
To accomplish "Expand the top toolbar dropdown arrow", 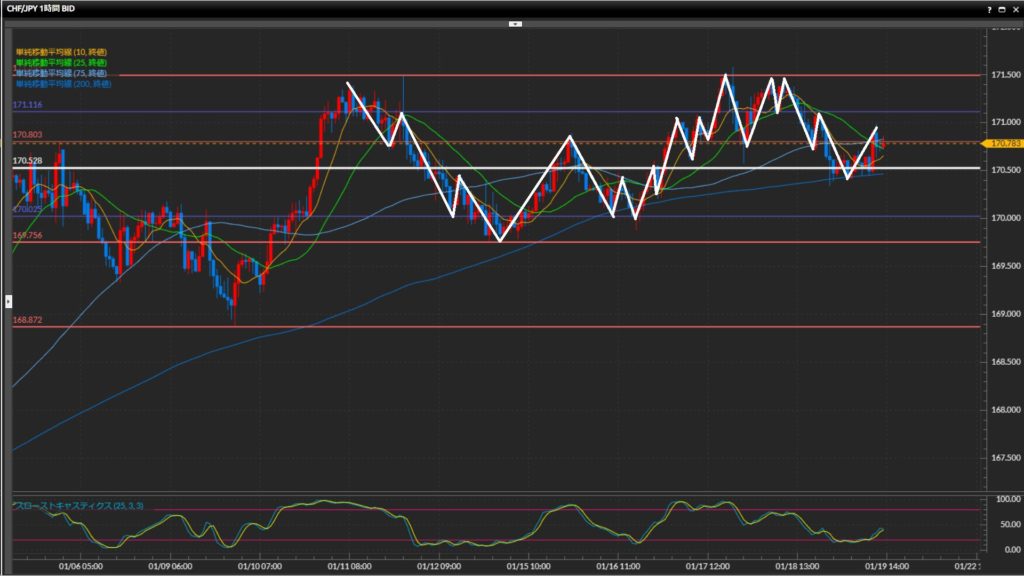I will pos(515,22).
